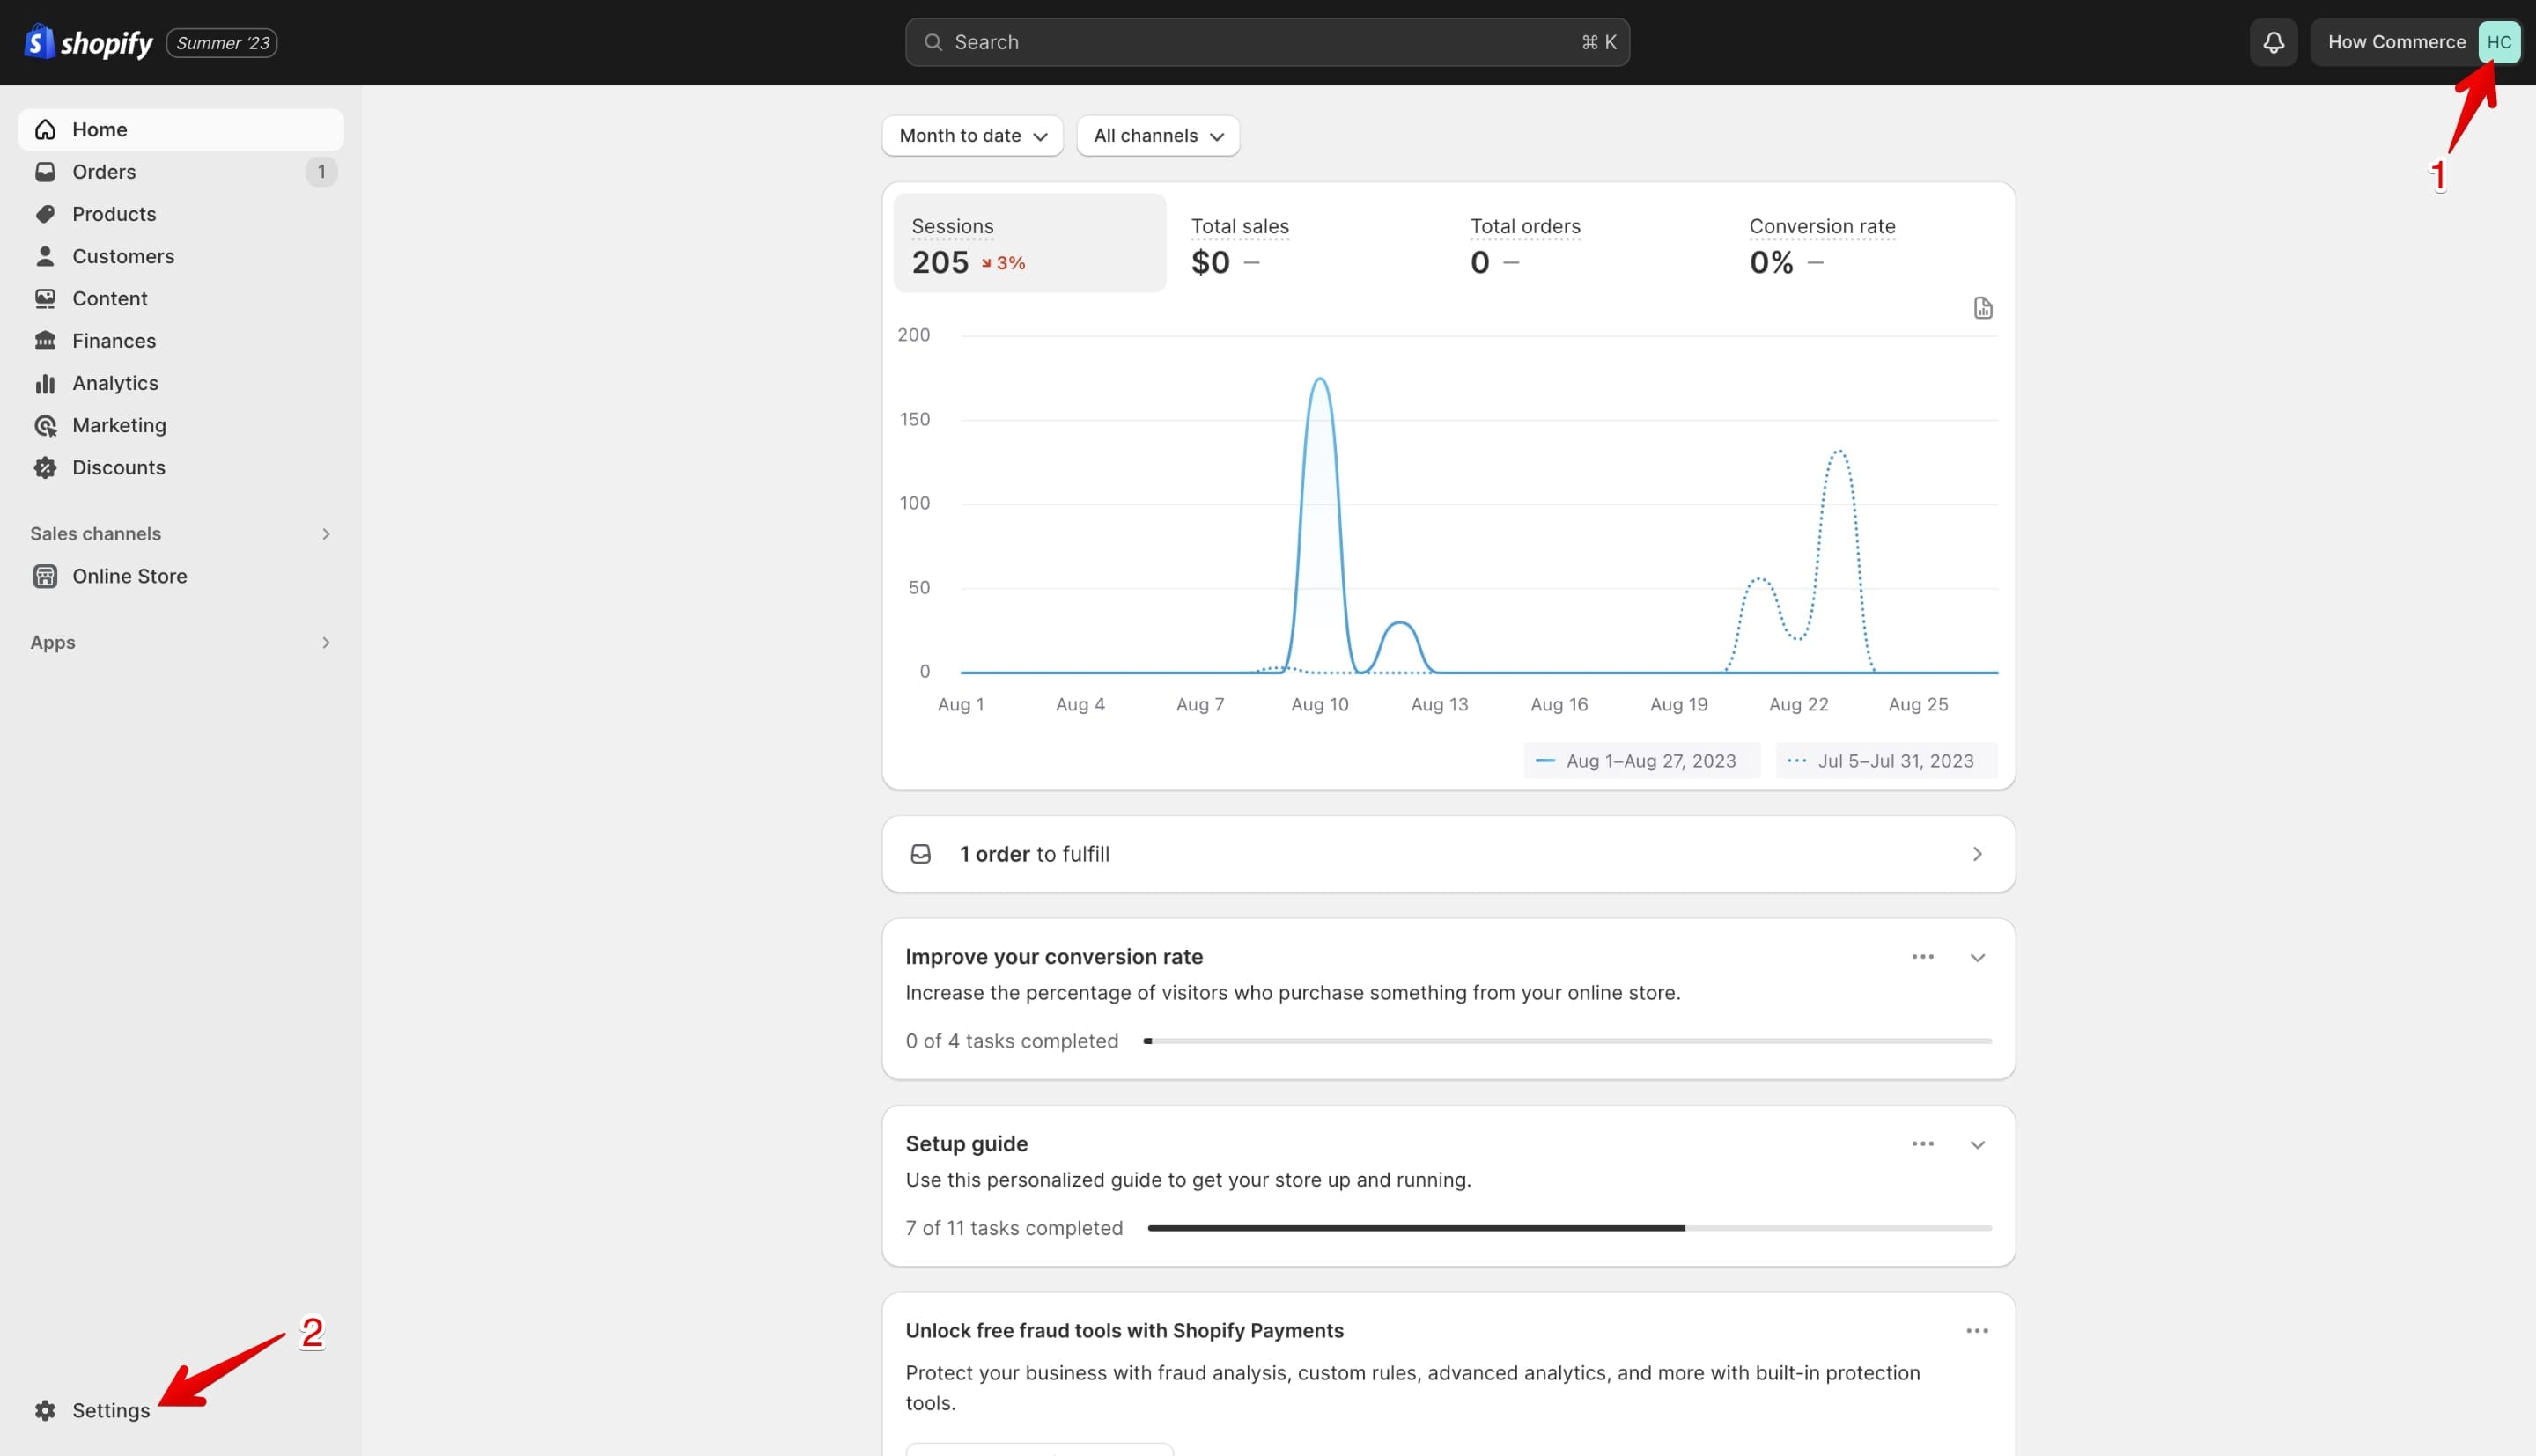
Task: Click the HC account avatar
Action: [x=2498, y=42]
